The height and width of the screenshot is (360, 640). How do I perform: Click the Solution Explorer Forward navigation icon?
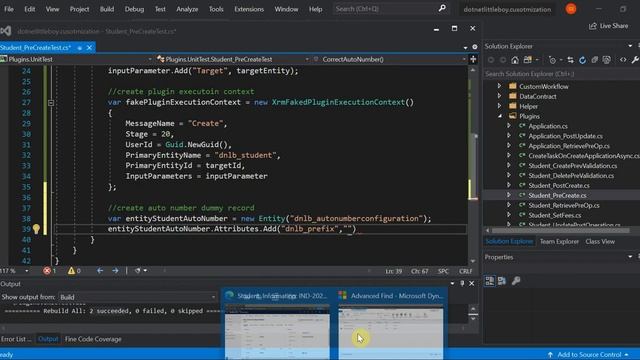pos(503,60)
